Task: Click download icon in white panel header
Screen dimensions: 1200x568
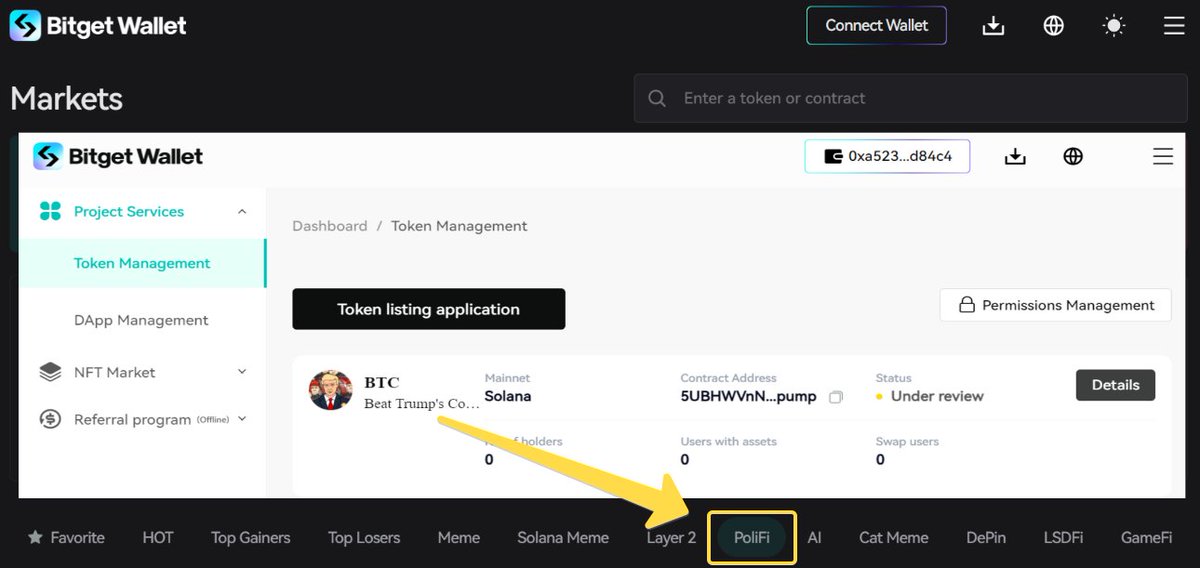Action: 1015,156
